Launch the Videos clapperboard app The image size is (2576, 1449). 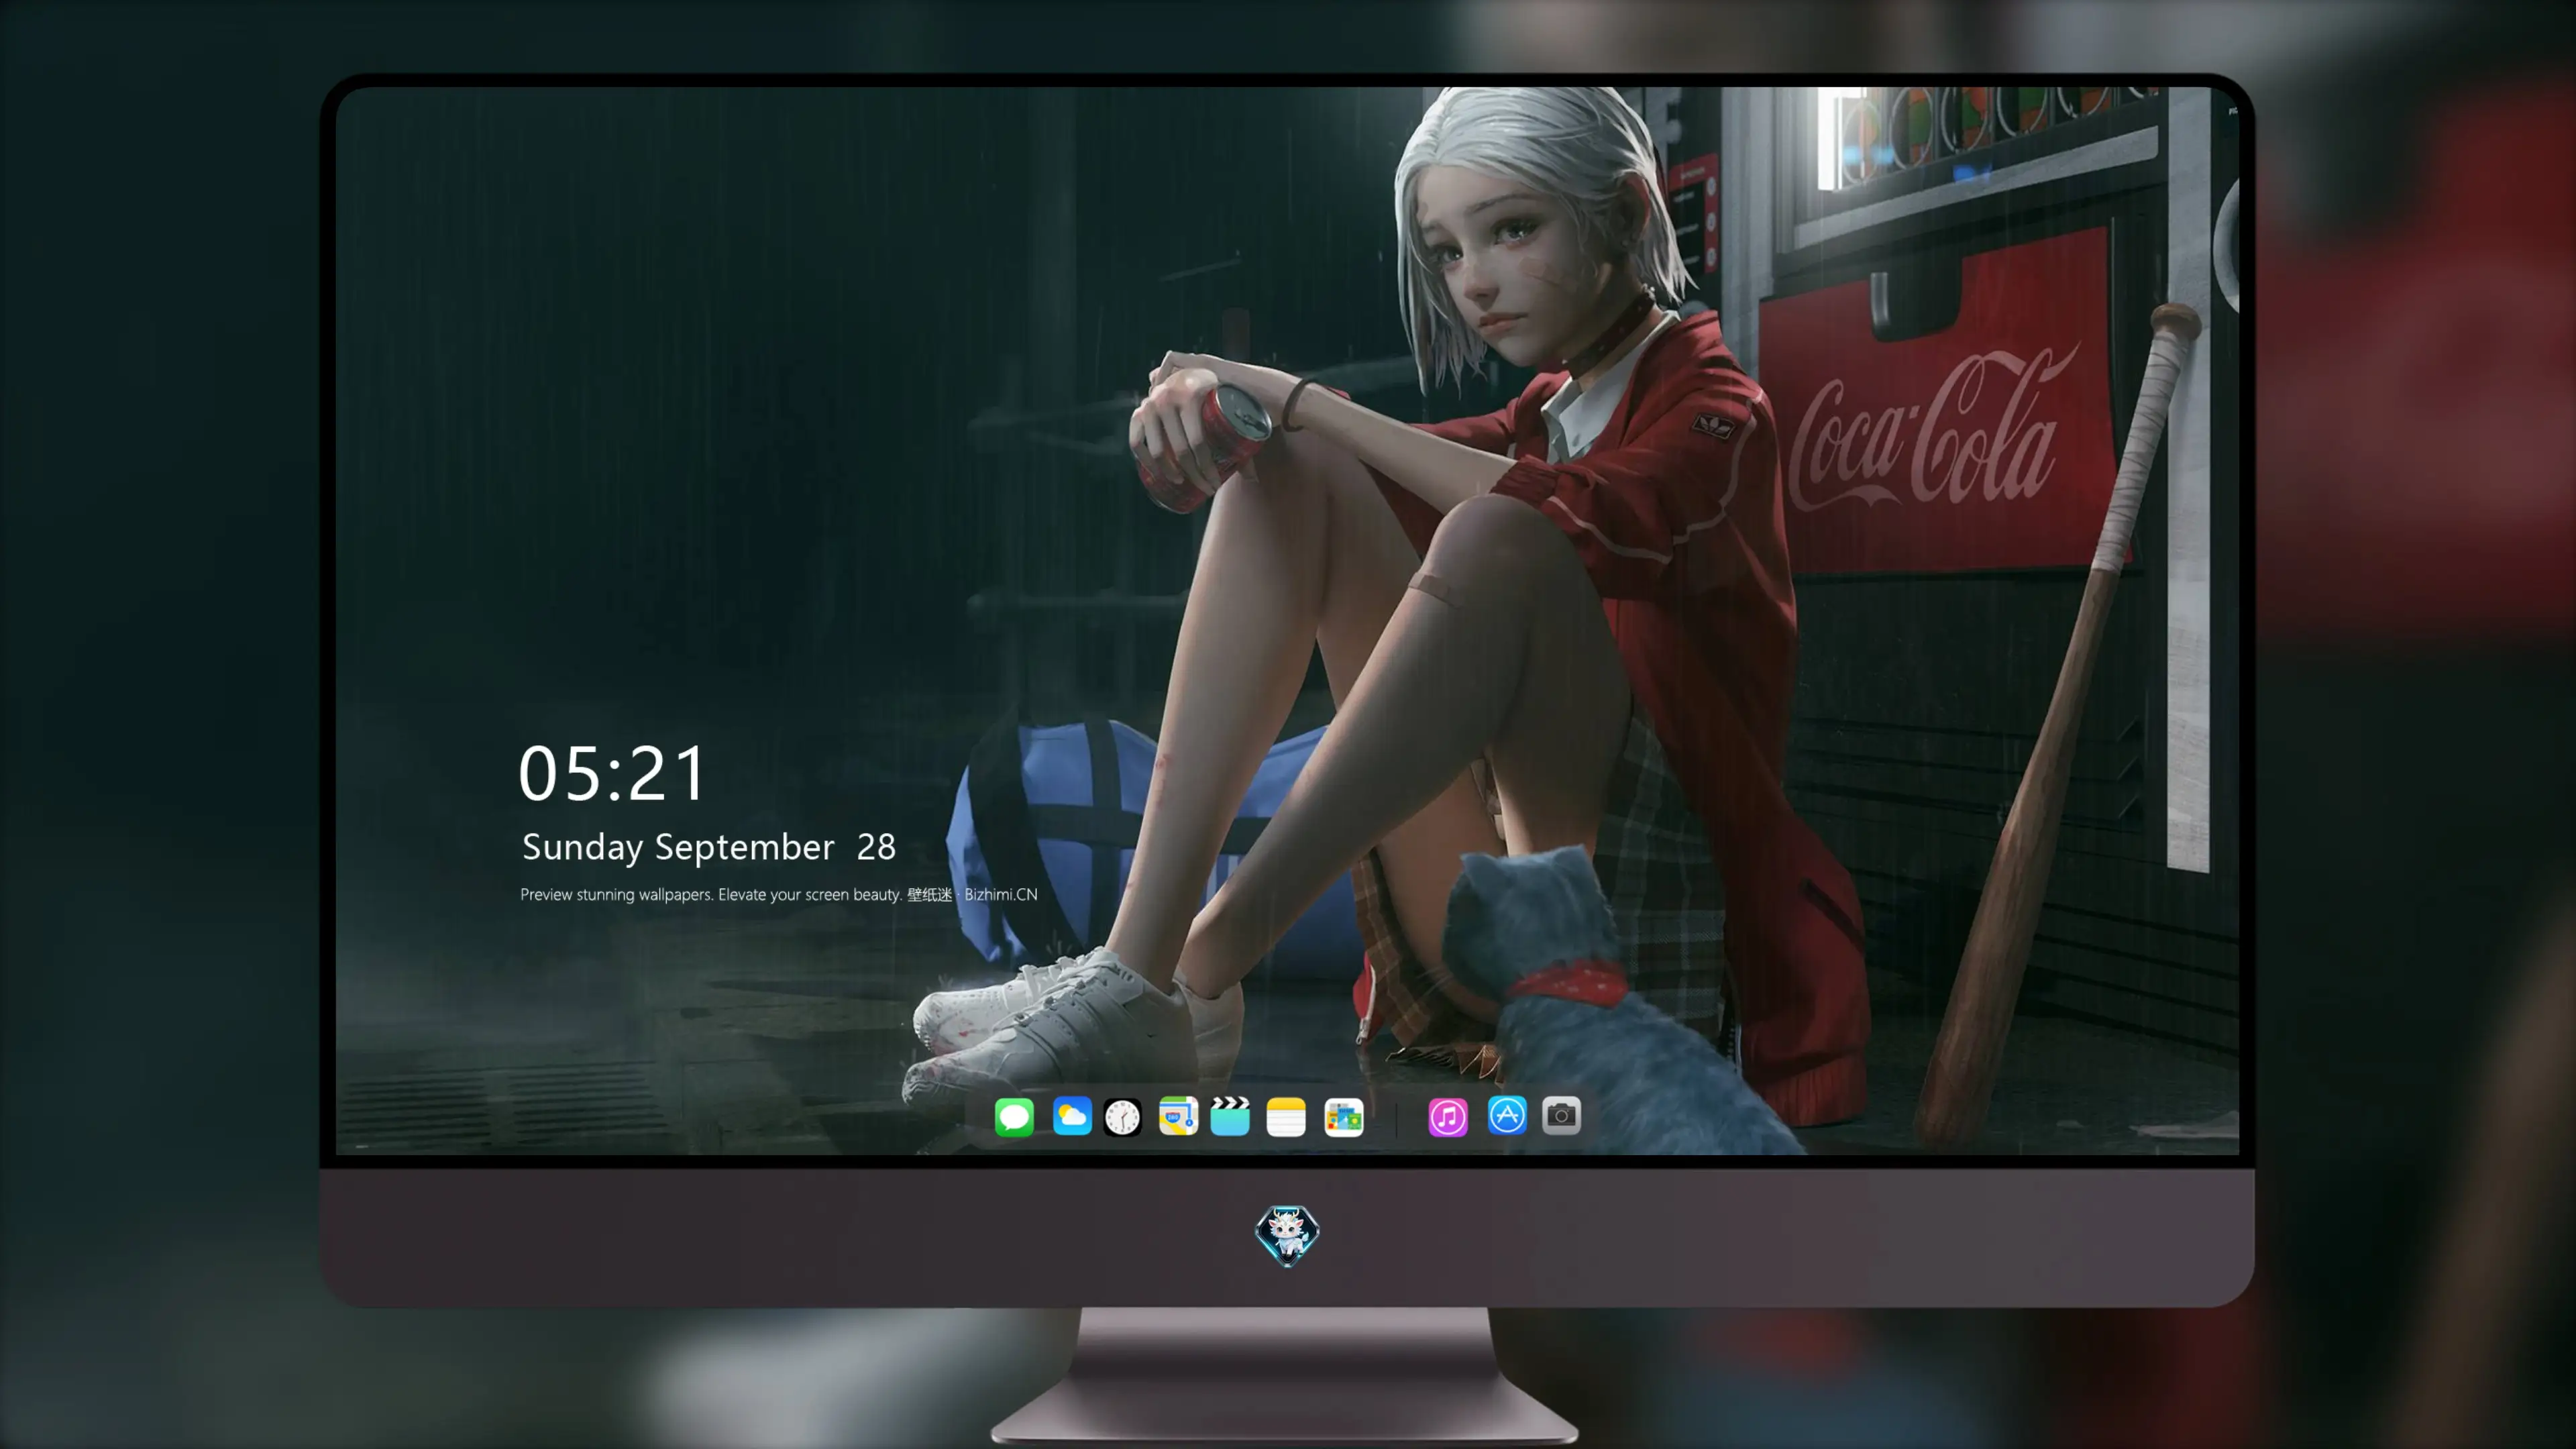coord(1230,1116)
